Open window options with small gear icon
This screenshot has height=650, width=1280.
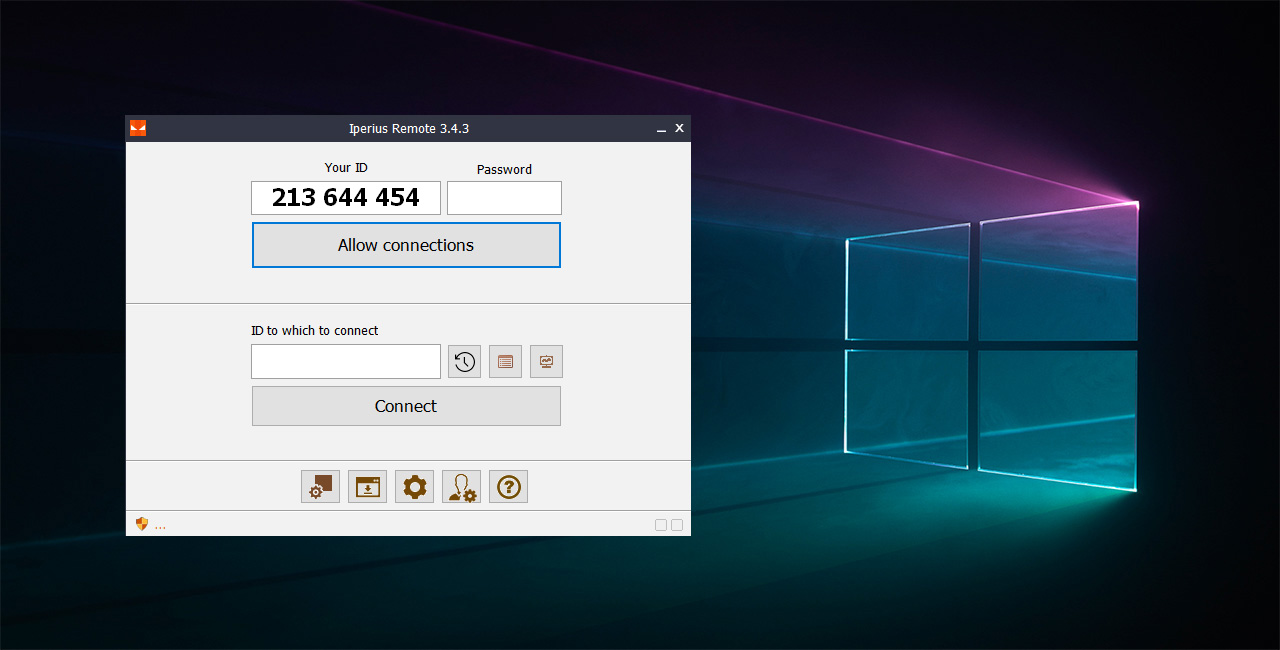coord(320,487)
